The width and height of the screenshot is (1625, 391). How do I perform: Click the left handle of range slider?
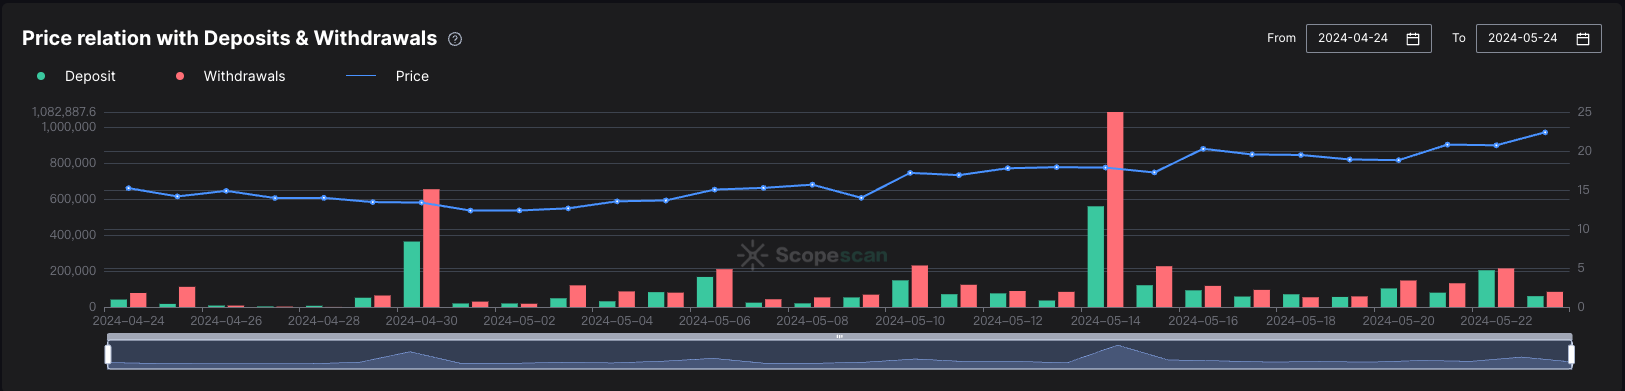pyautogui.click(x=108, y=354)
